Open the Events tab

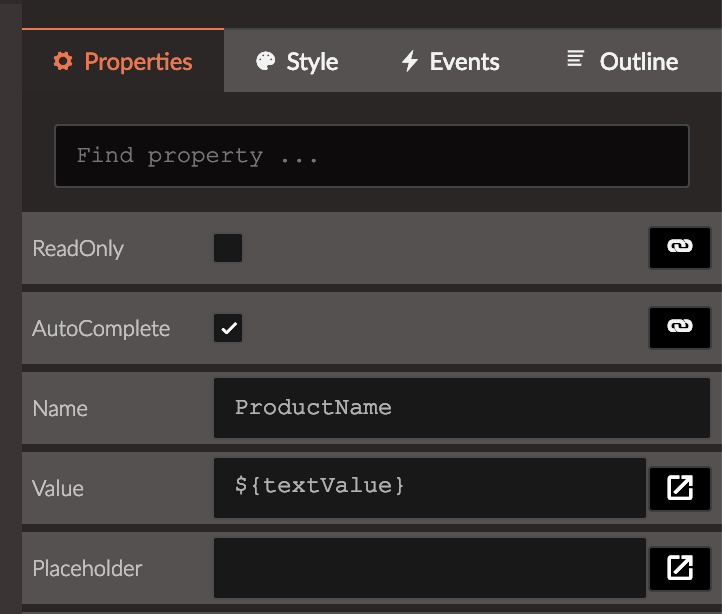click(x=450, y=61)
